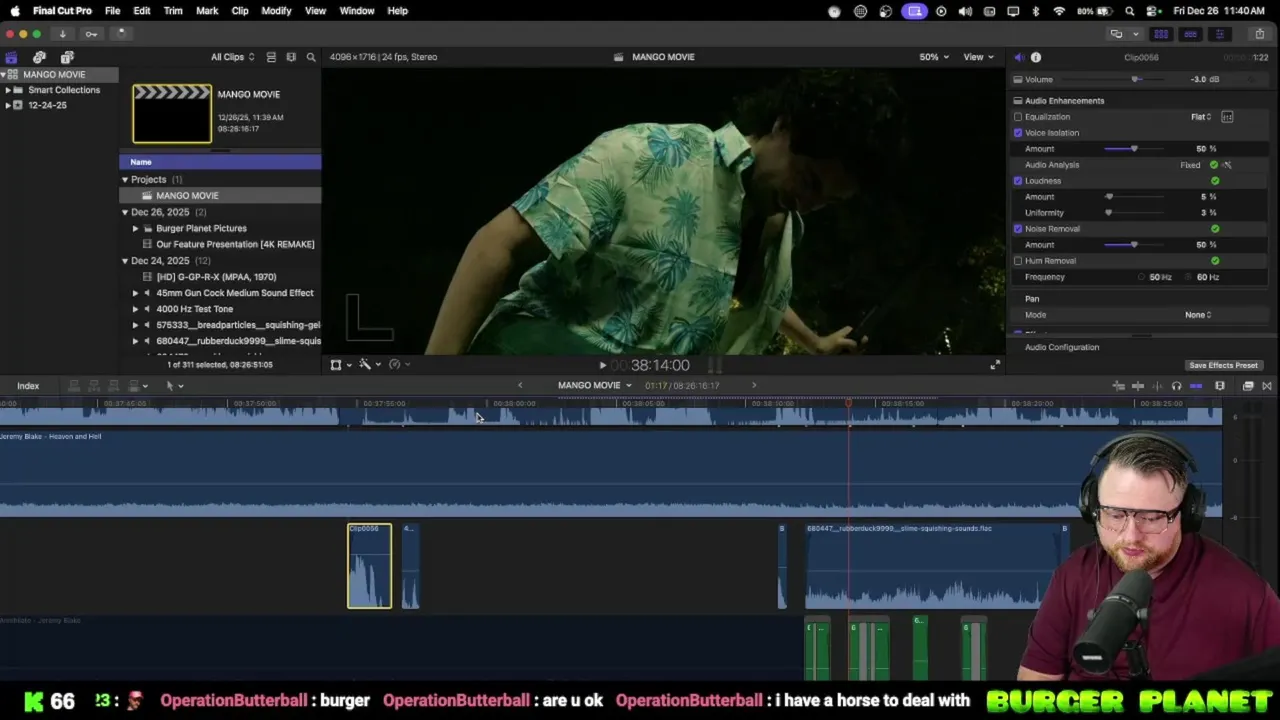Viewport: 1280px width, 720px height.
Task: Expand the Smart Collections folder
Action: 8,90
